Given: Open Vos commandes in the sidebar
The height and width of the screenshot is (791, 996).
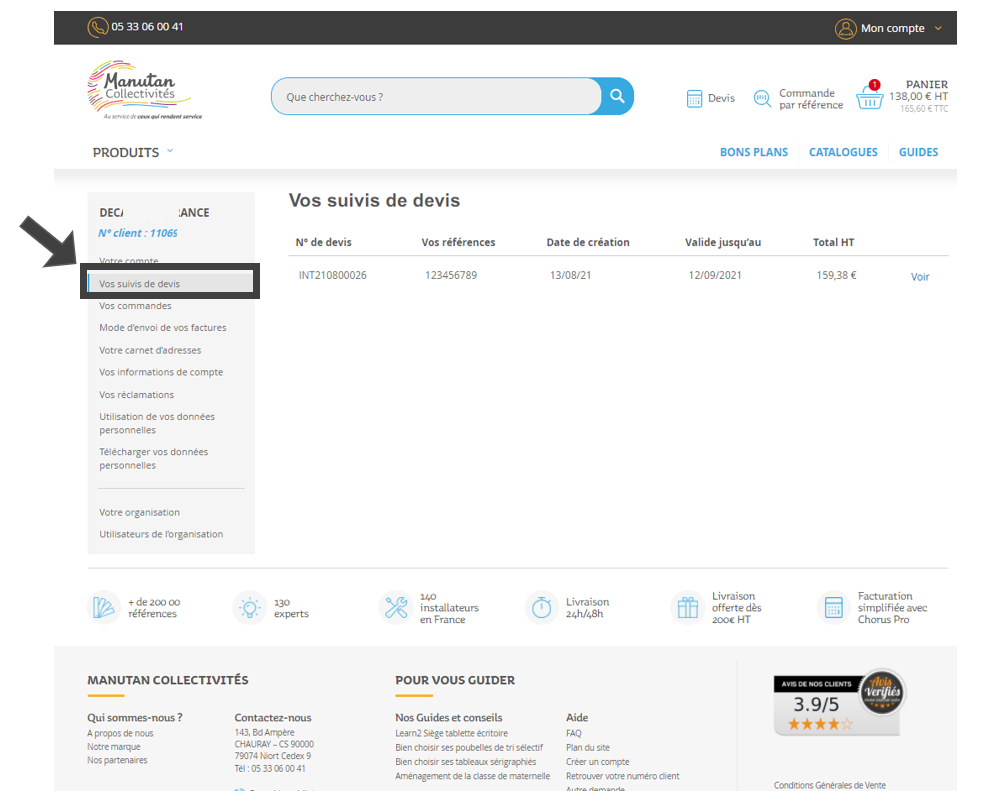Looking at the screenshot, I should (135, 306).
